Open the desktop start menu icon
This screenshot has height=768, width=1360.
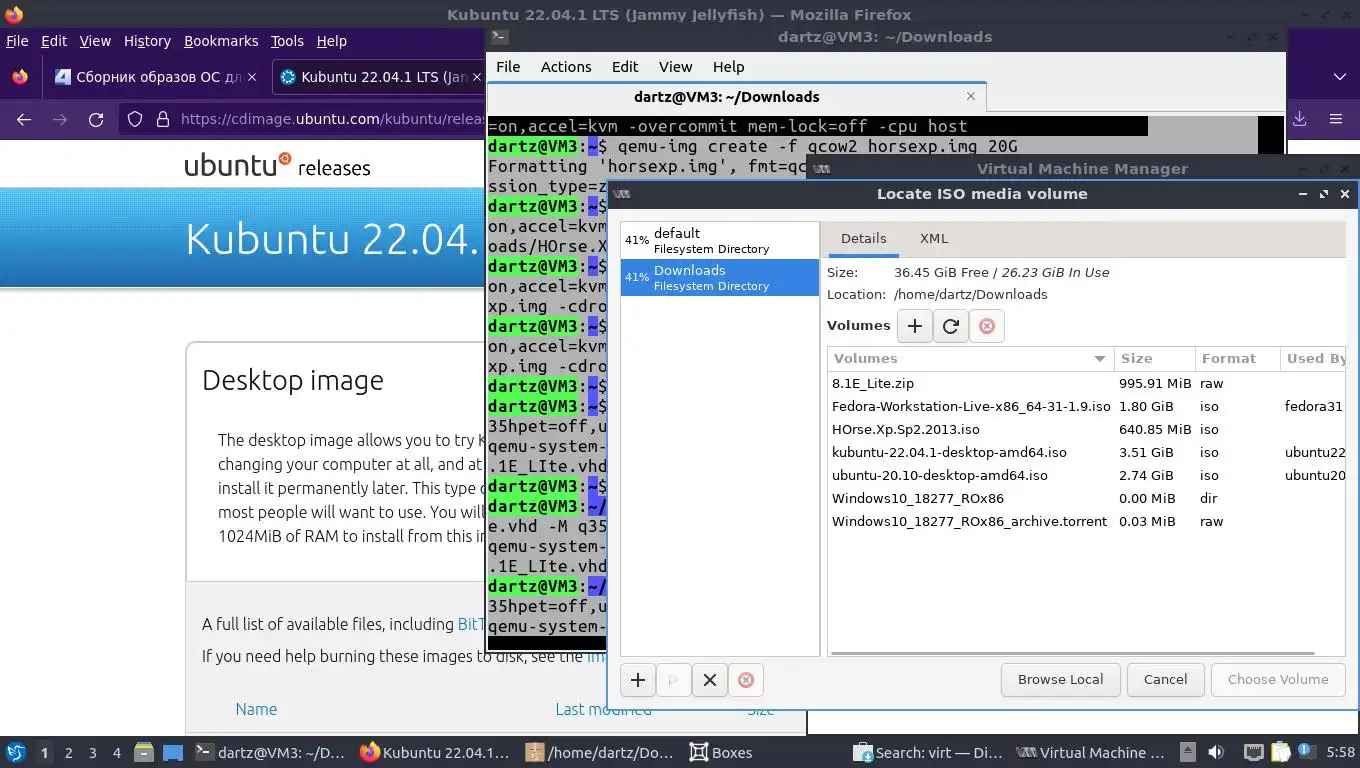pos(16,752)
